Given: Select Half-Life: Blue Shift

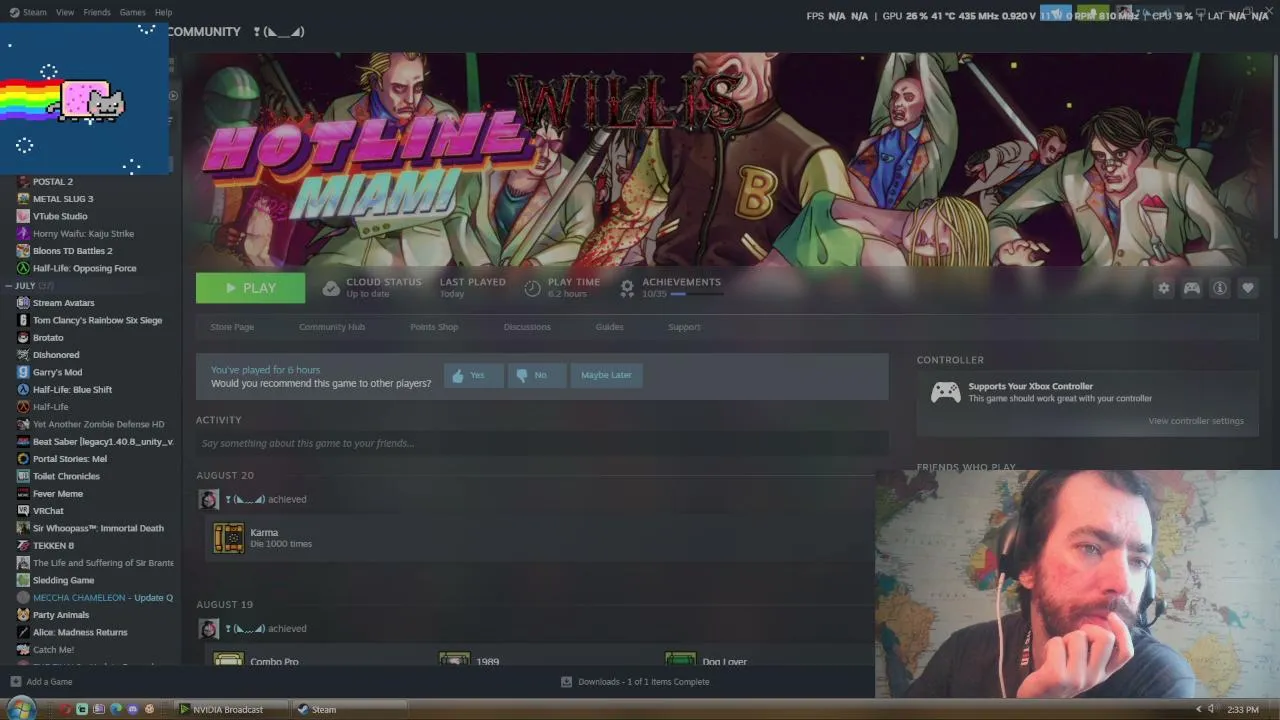Looking at the screenshot, I should pos(72,390).
